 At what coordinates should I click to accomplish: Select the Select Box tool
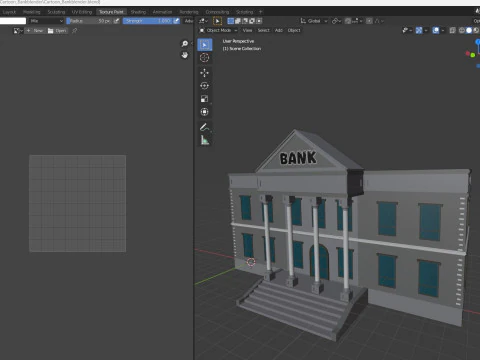pyautogui.click(x=205, y=45)
